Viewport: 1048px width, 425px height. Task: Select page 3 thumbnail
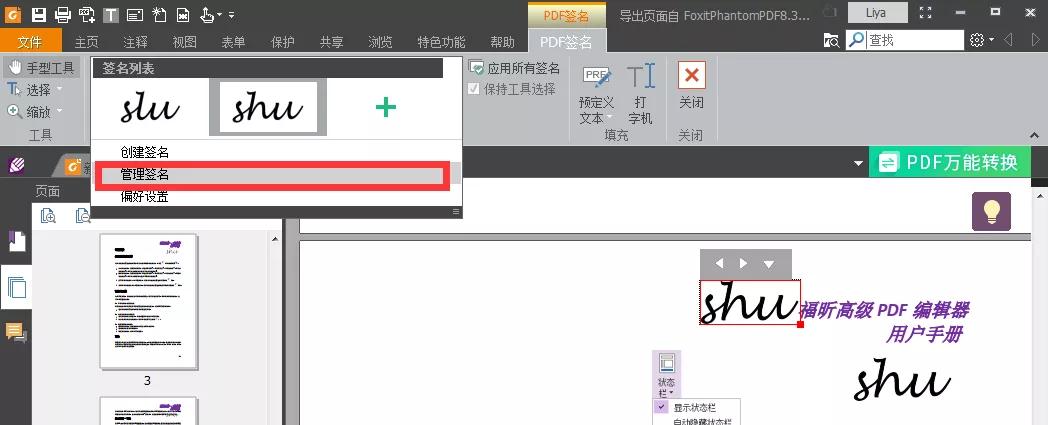(x=148, y=301)
